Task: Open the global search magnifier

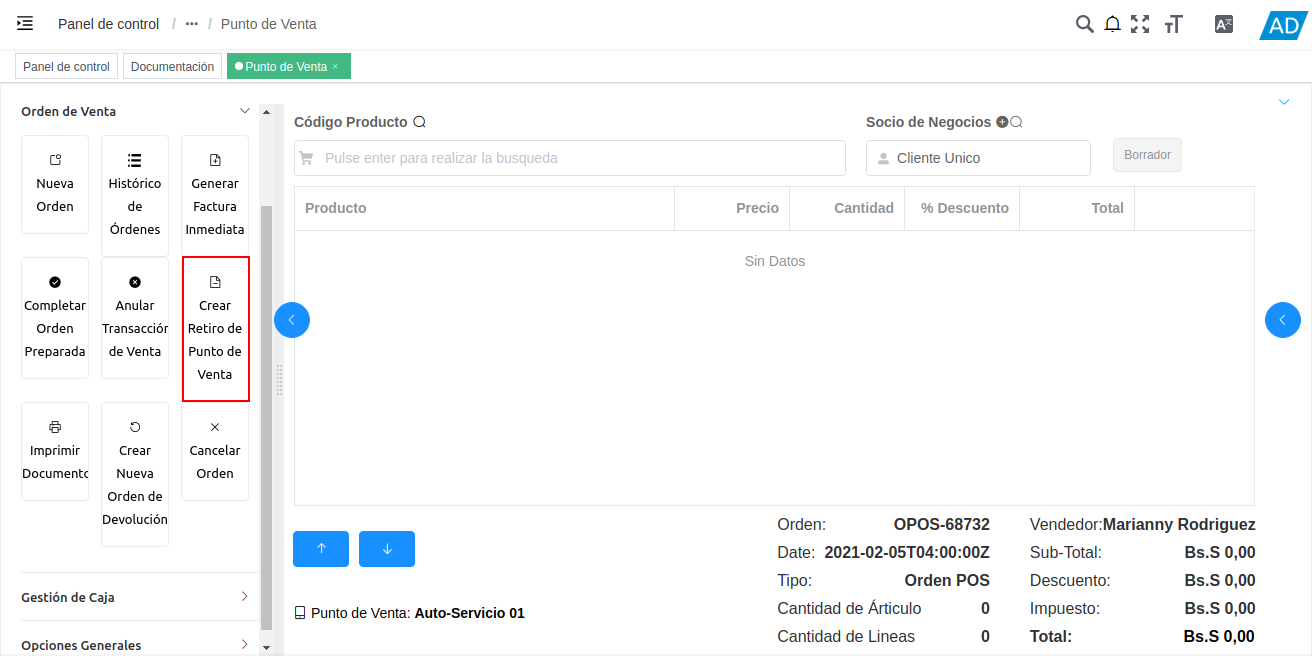Action: [x=1085, y=23]
